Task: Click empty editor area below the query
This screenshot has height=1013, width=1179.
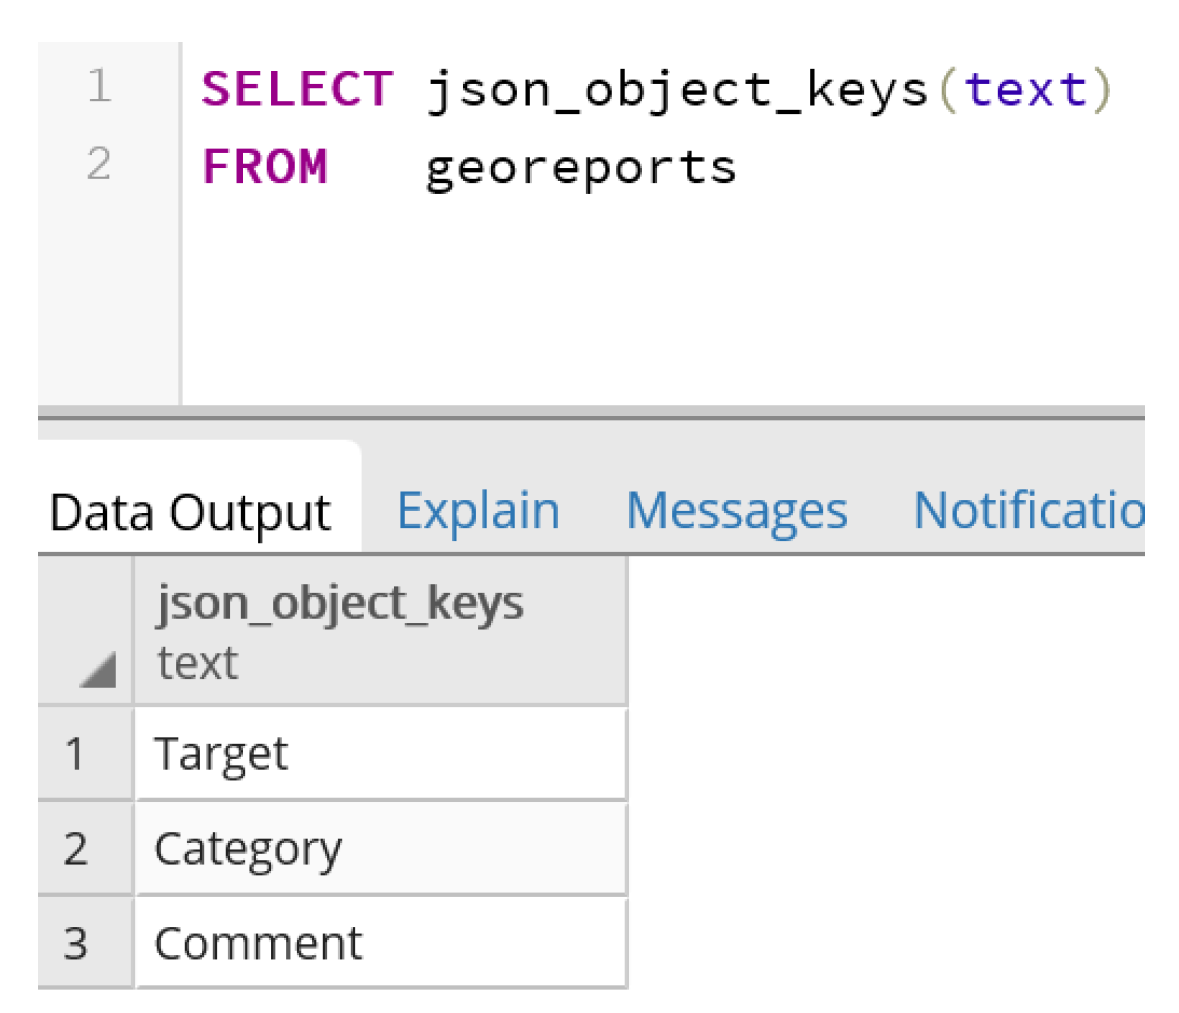Action: pos(660,300)
